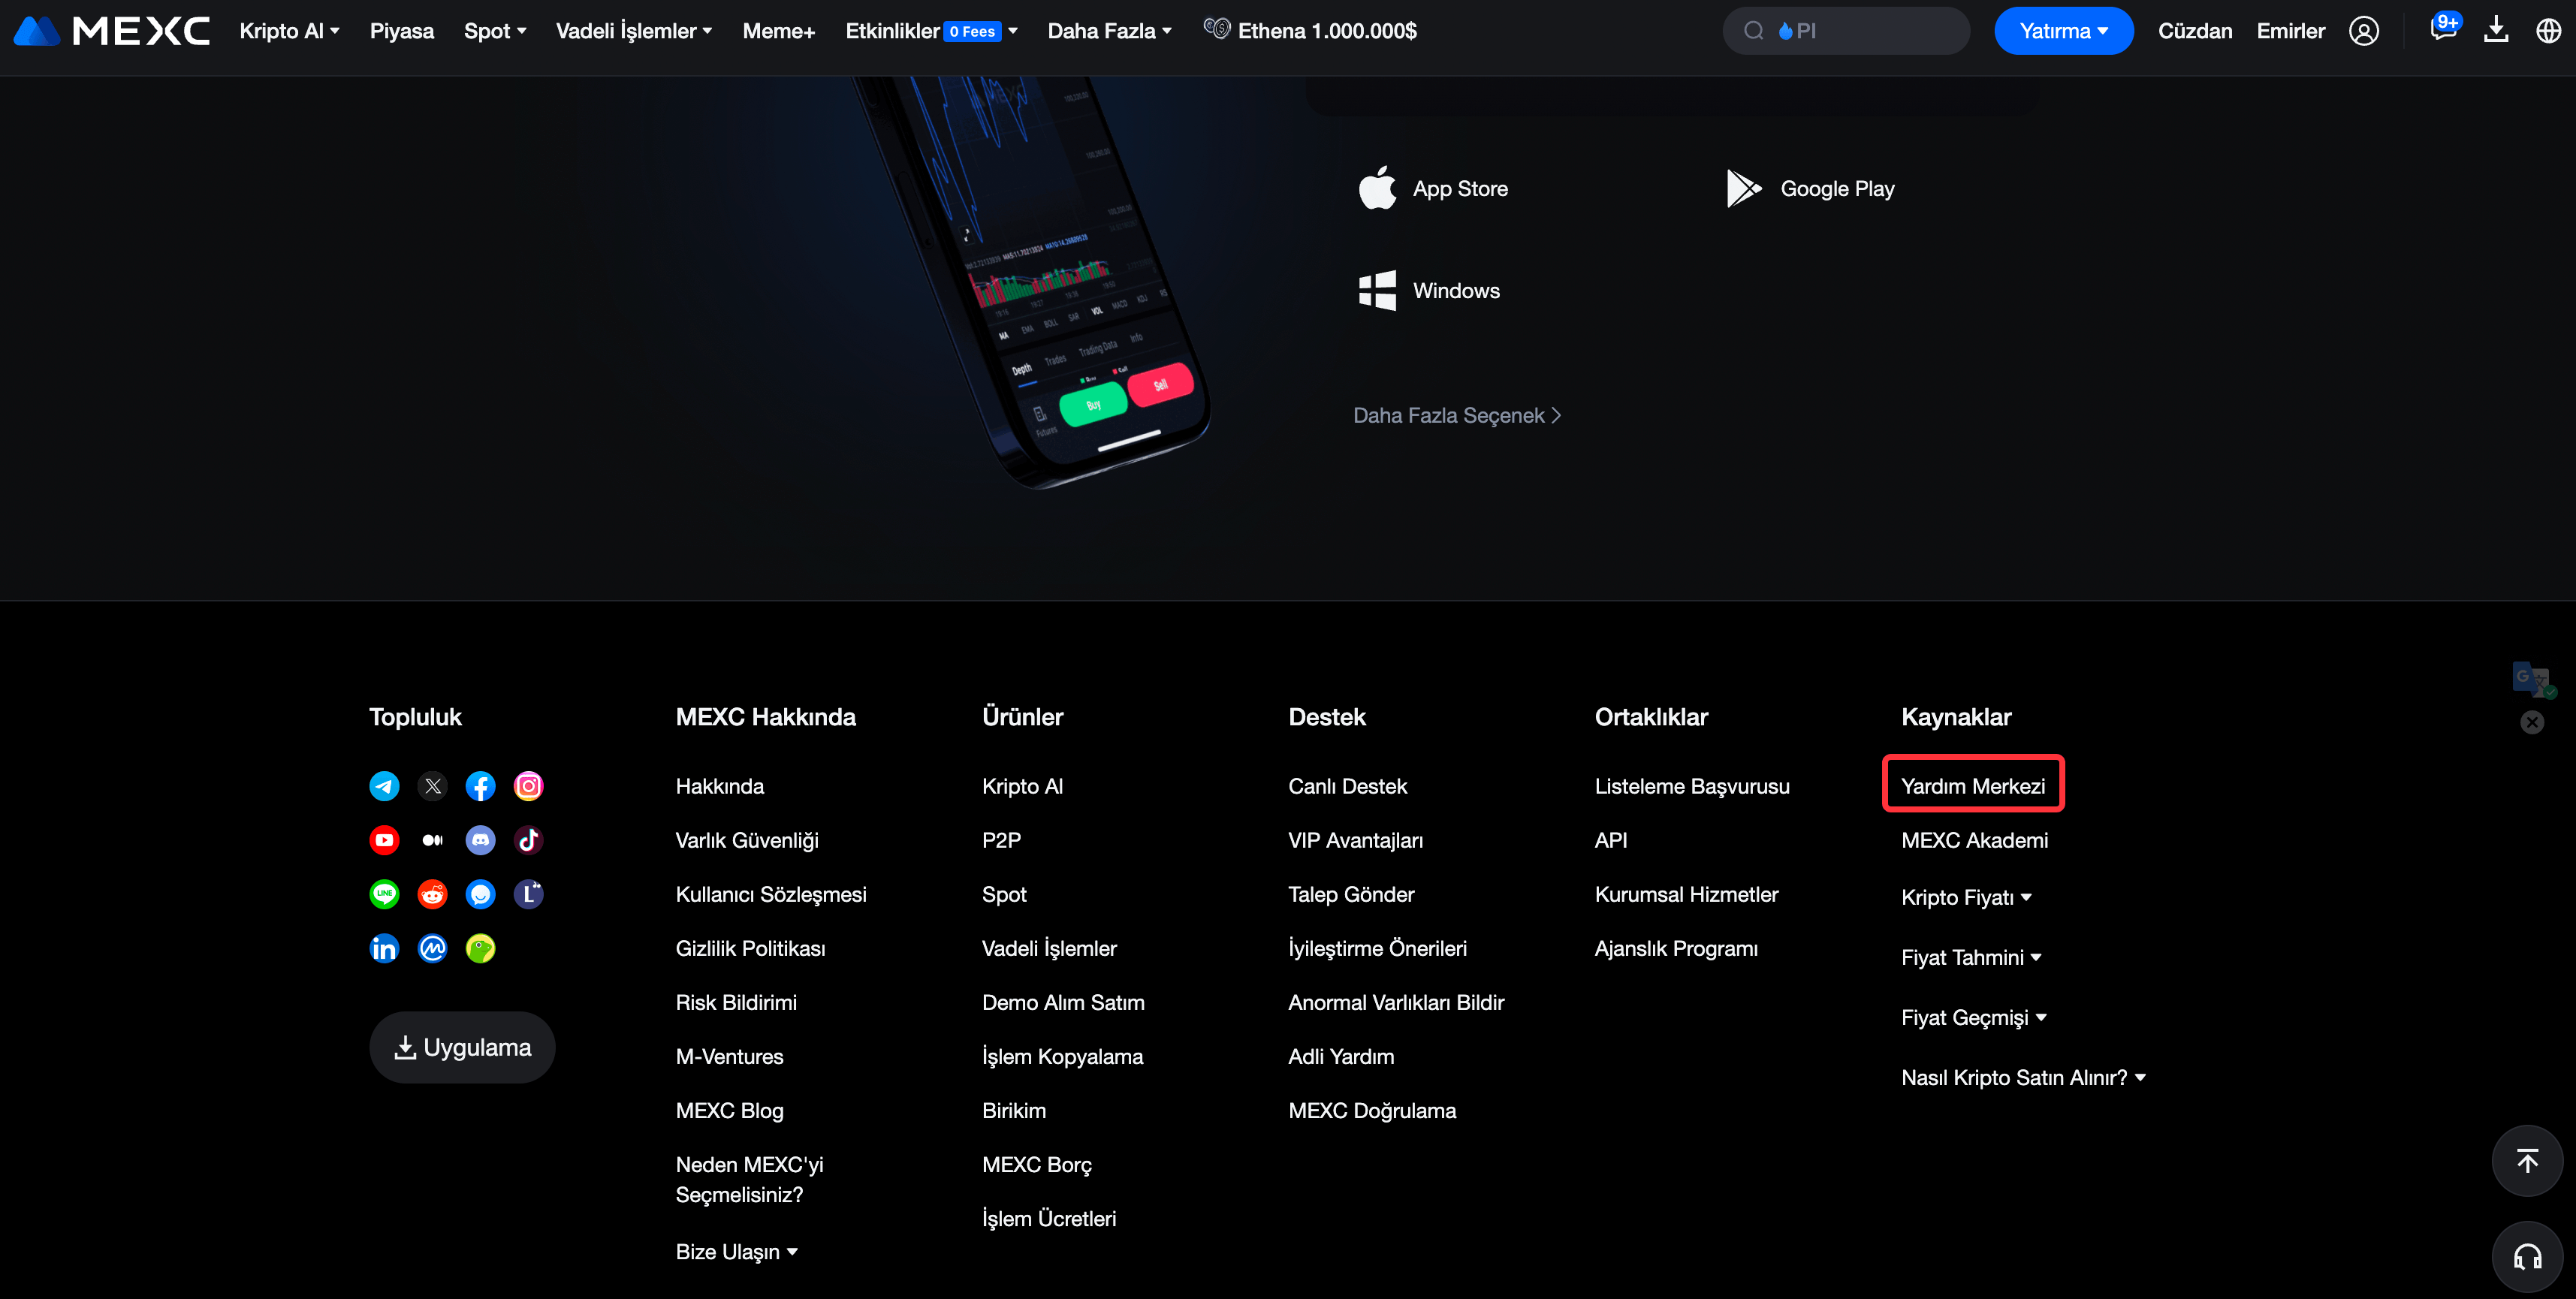The image size is (2576, 1299).
Task: Open the Yatırma deposit dropdown
Action: 2063,31
